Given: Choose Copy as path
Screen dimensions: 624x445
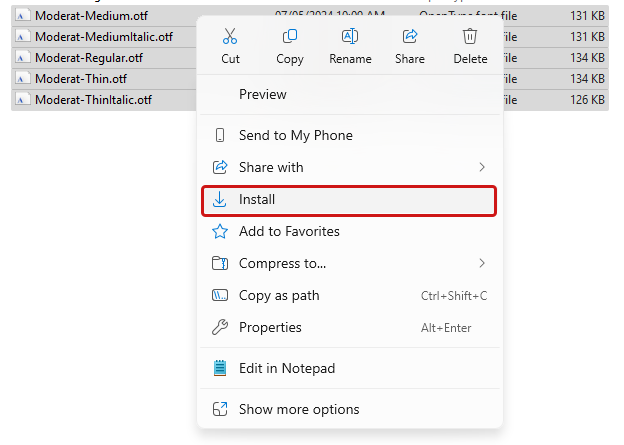Looking at the screenshot, I should 350,295.
